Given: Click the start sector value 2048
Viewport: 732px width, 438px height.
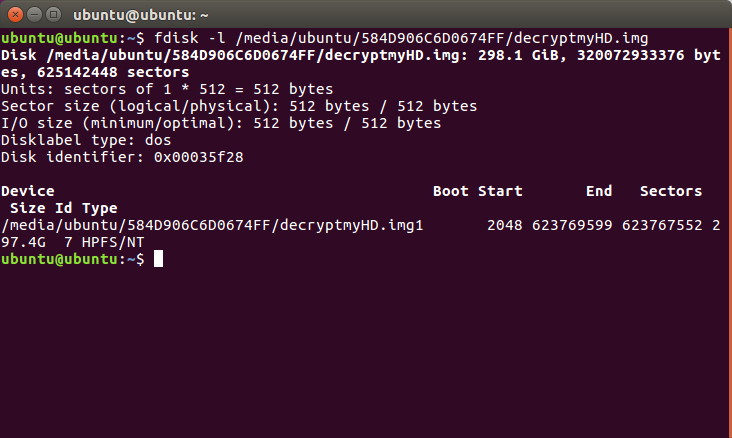Looking at the screenshot, I should pyautogui.click(x=505, y=225).
